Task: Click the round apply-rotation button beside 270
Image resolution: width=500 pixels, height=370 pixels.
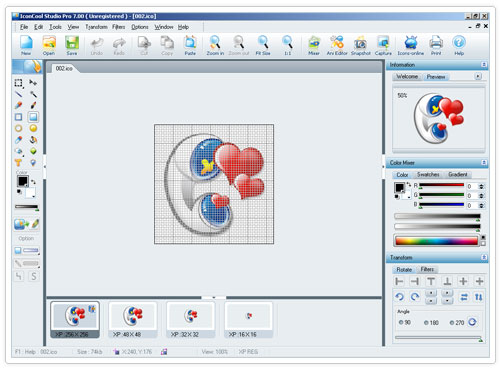Action: click(472, 322)
